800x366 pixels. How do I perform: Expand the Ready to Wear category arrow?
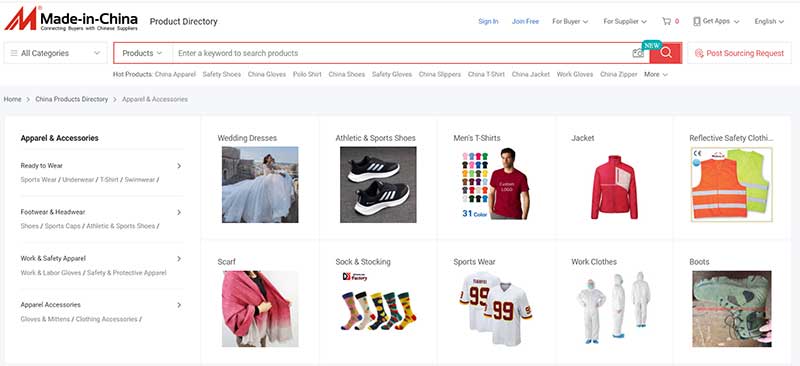click(179, 166)
